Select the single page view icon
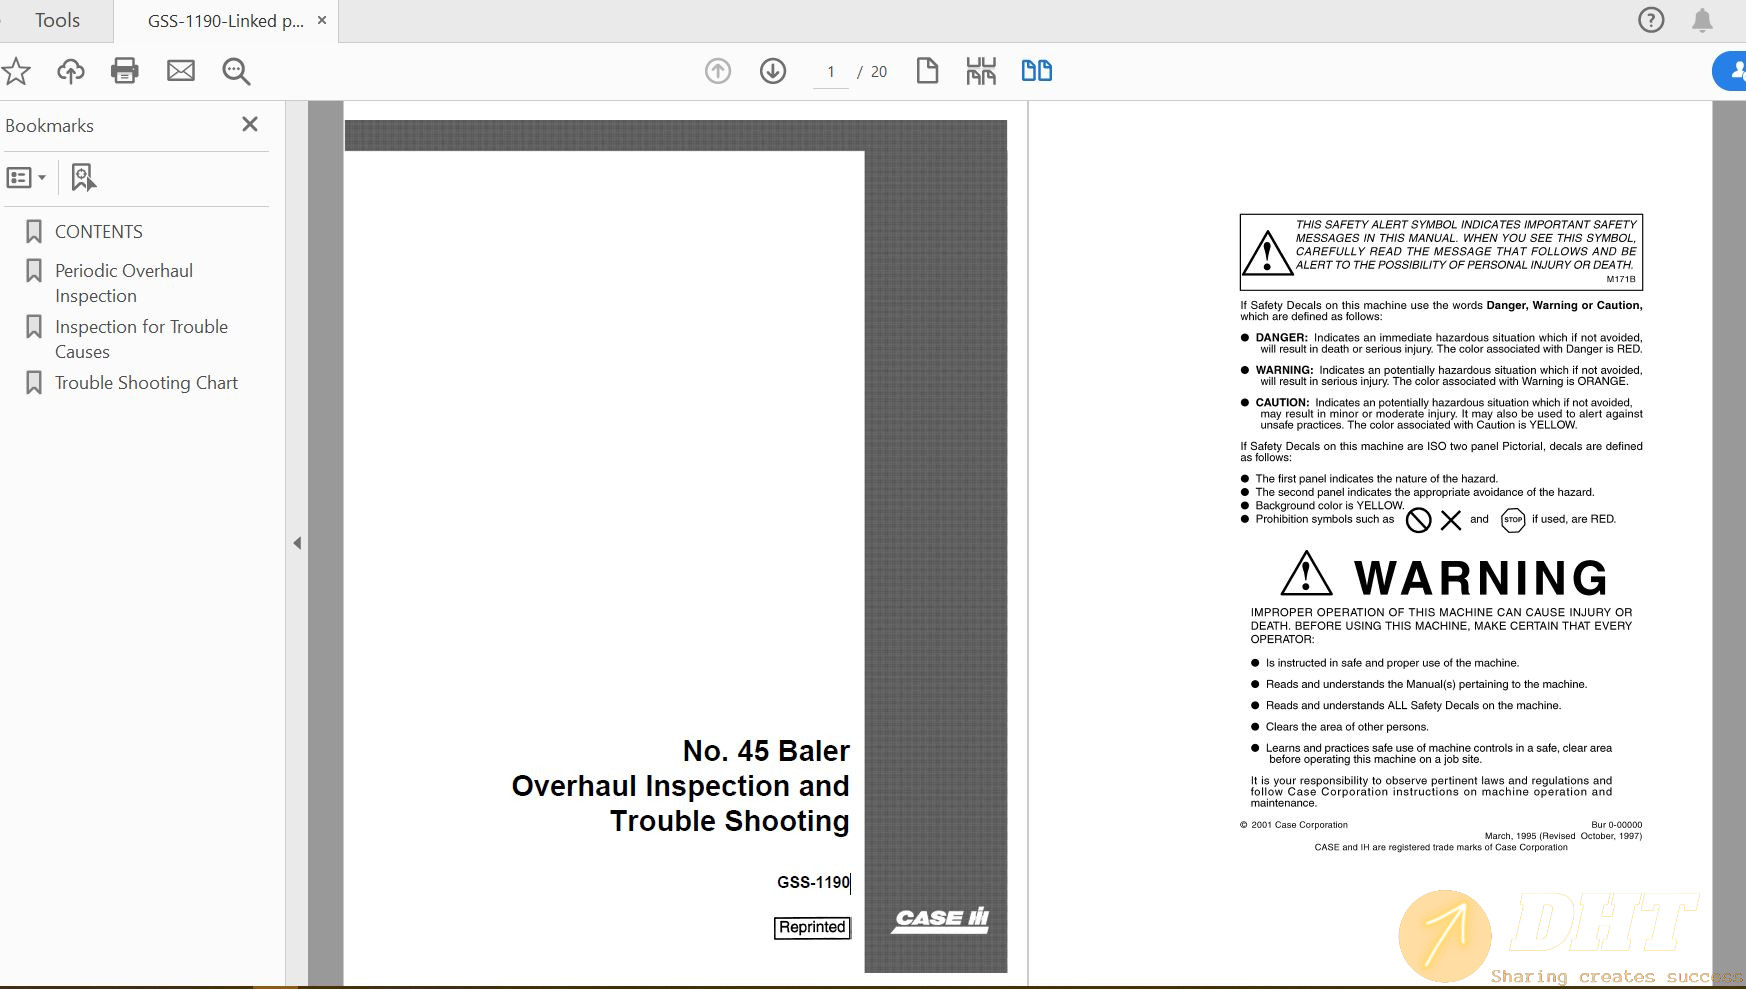The height and width of the screenshot is (989, 1746). pyautogui.click(x=927, y=71)
